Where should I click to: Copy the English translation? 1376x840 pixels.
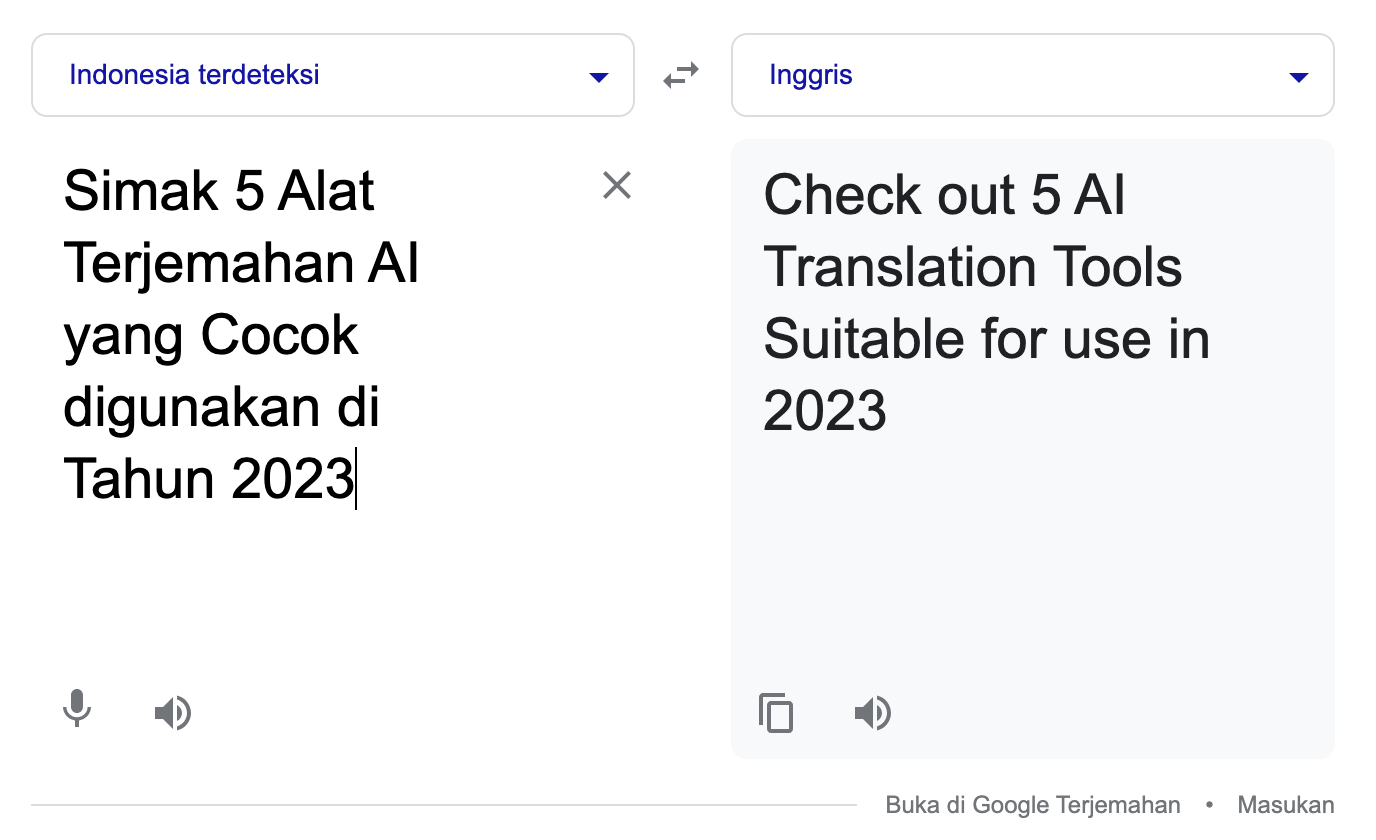click(776, 713)
